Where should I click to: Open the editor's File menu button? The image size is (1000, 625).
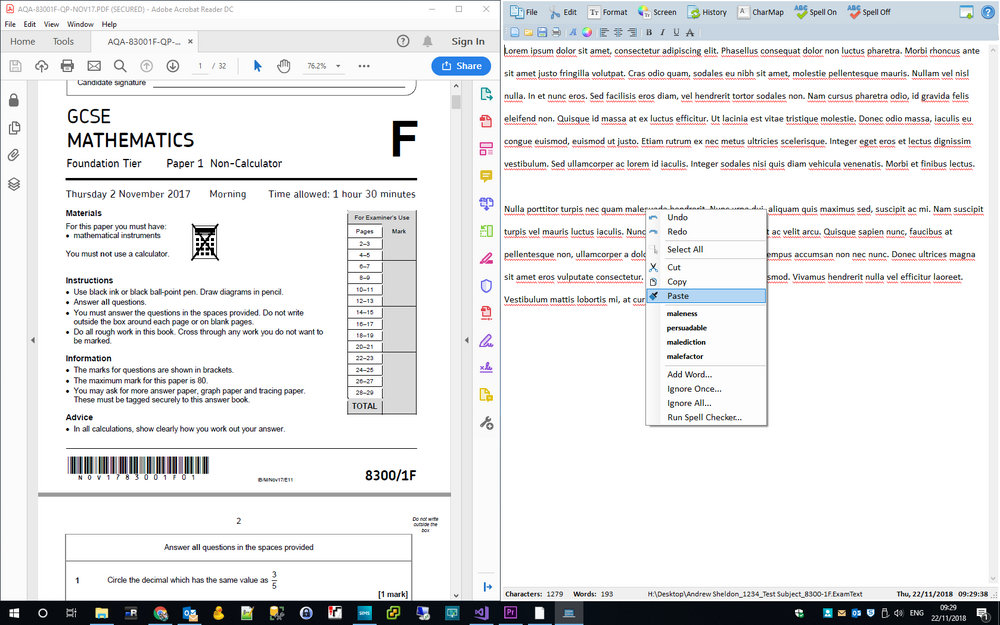[524, 11]
